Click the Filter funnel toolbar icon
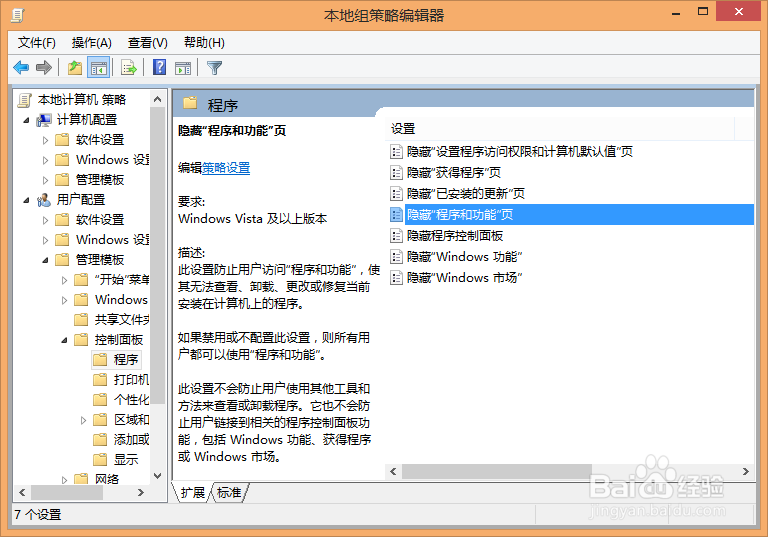Viewport: 768px width, 537px height. pos(215,68)
